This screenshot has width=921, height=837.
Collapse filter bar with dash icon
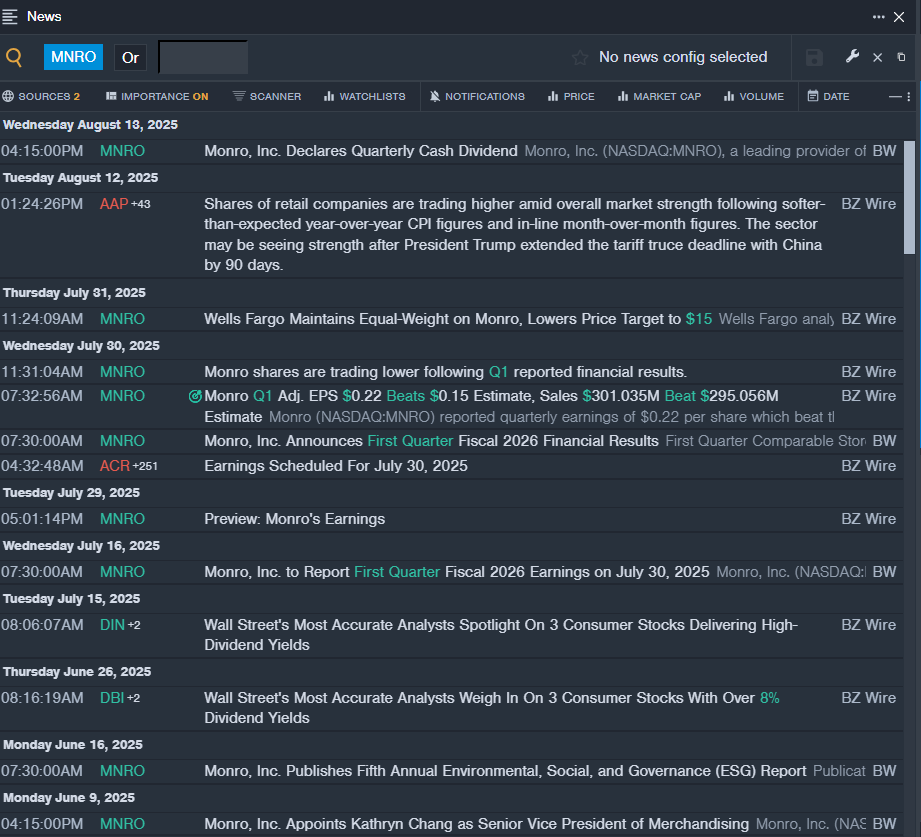[895, 96]
